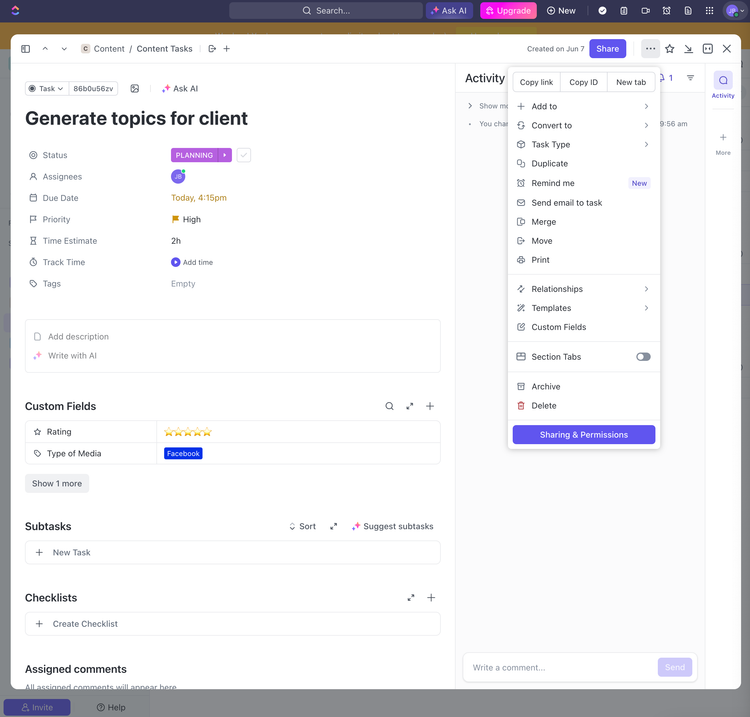Screen dimensions: 750x717
Task: Click the plus icon beside breadcrumb
Action: 227,49
